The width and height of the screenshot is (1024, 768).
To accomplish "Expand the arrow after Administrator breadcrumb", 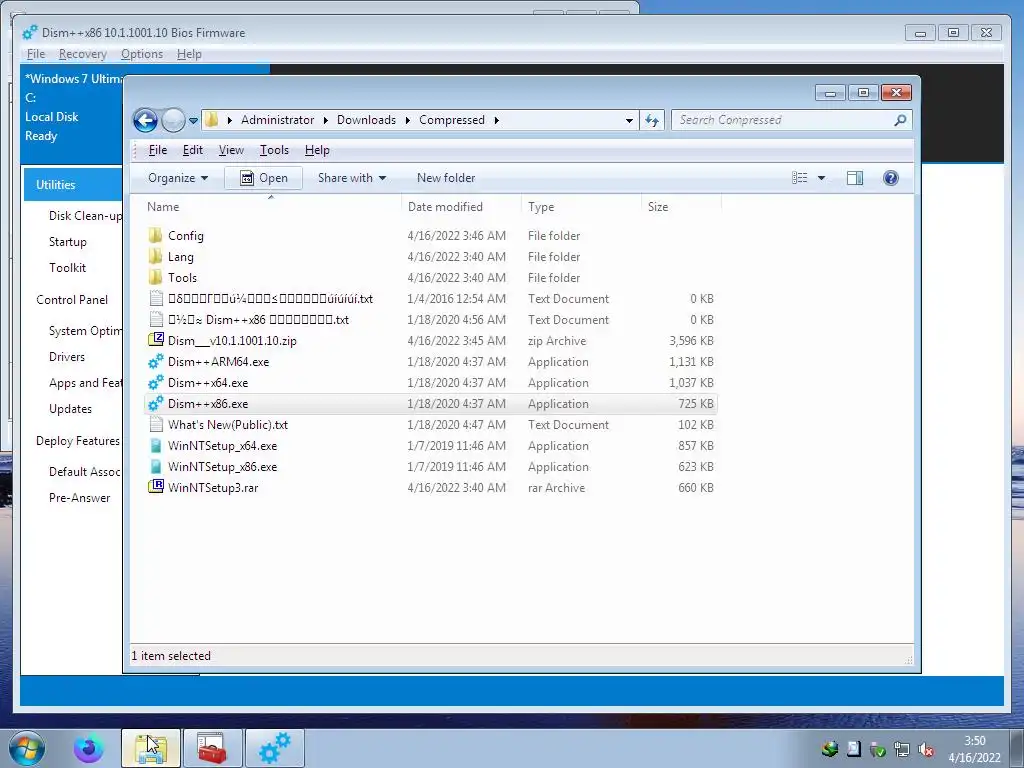I will click(325, 120).
